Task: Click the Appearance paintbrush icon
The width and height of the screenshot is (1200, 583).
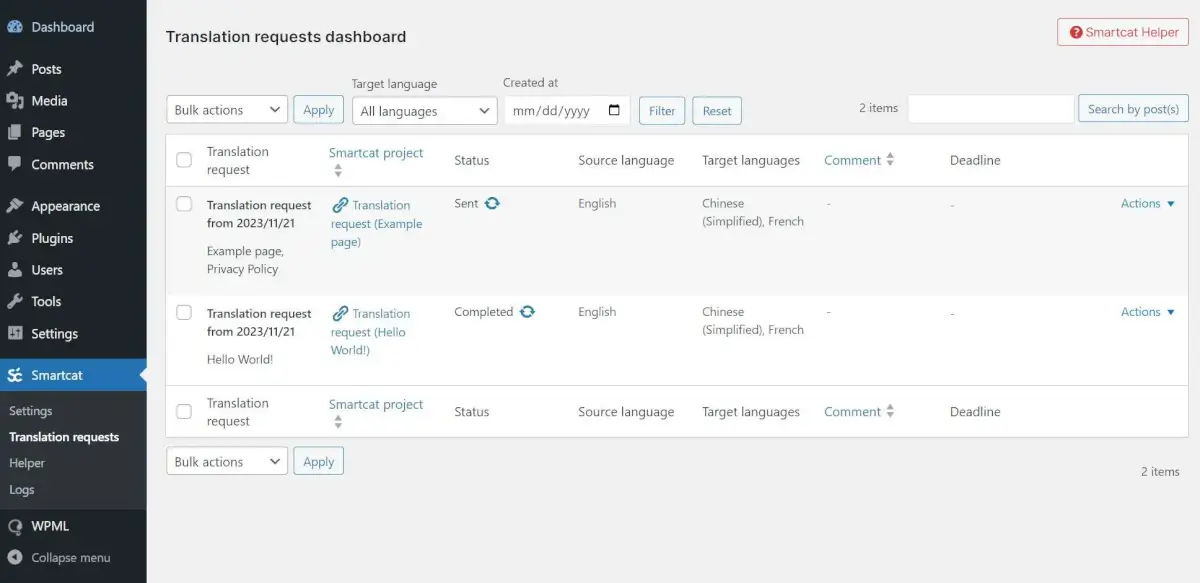Action: coord(15,206)
